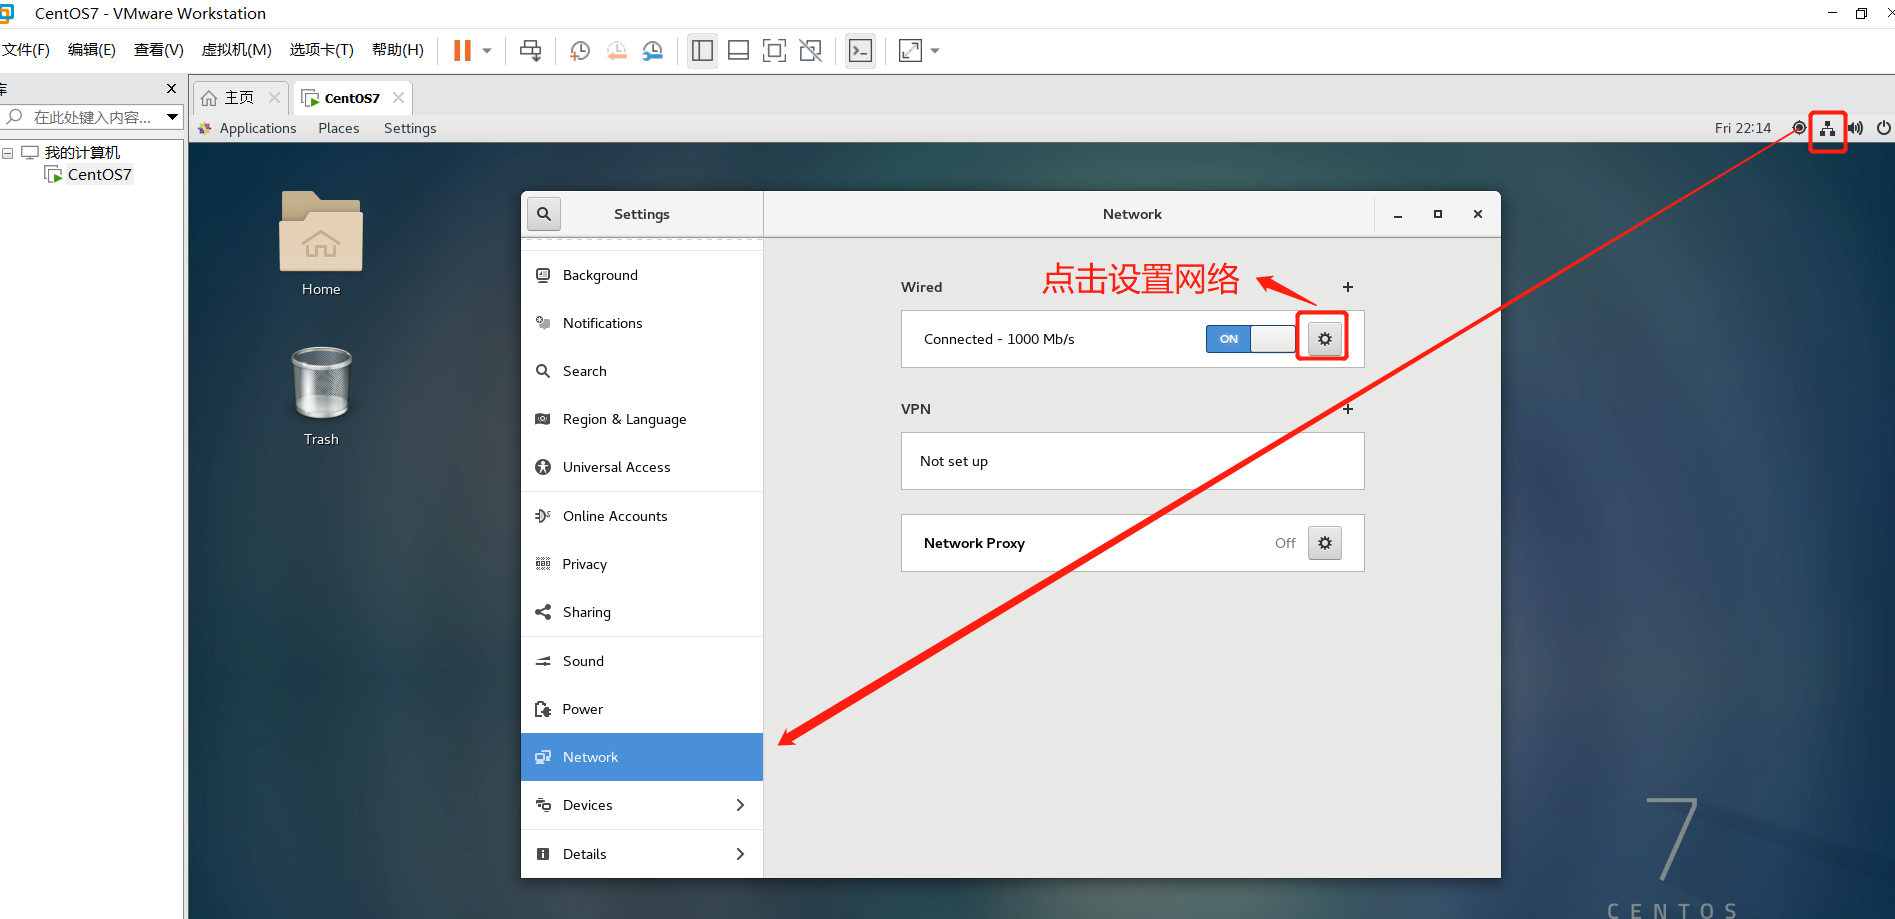Open wired connection gear settings
The width and height of the screenshot is (1895, 919).
click(x=1325, y=339)
